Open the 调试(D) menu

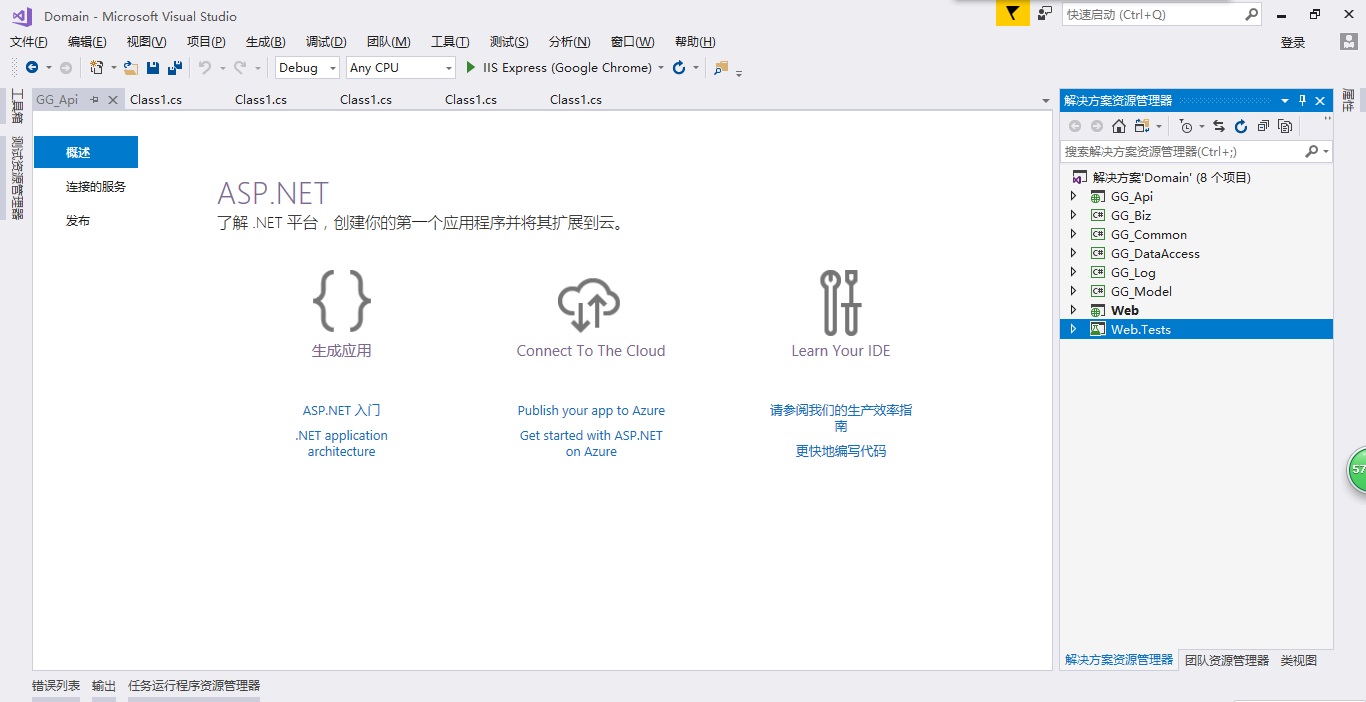(326, 42)
